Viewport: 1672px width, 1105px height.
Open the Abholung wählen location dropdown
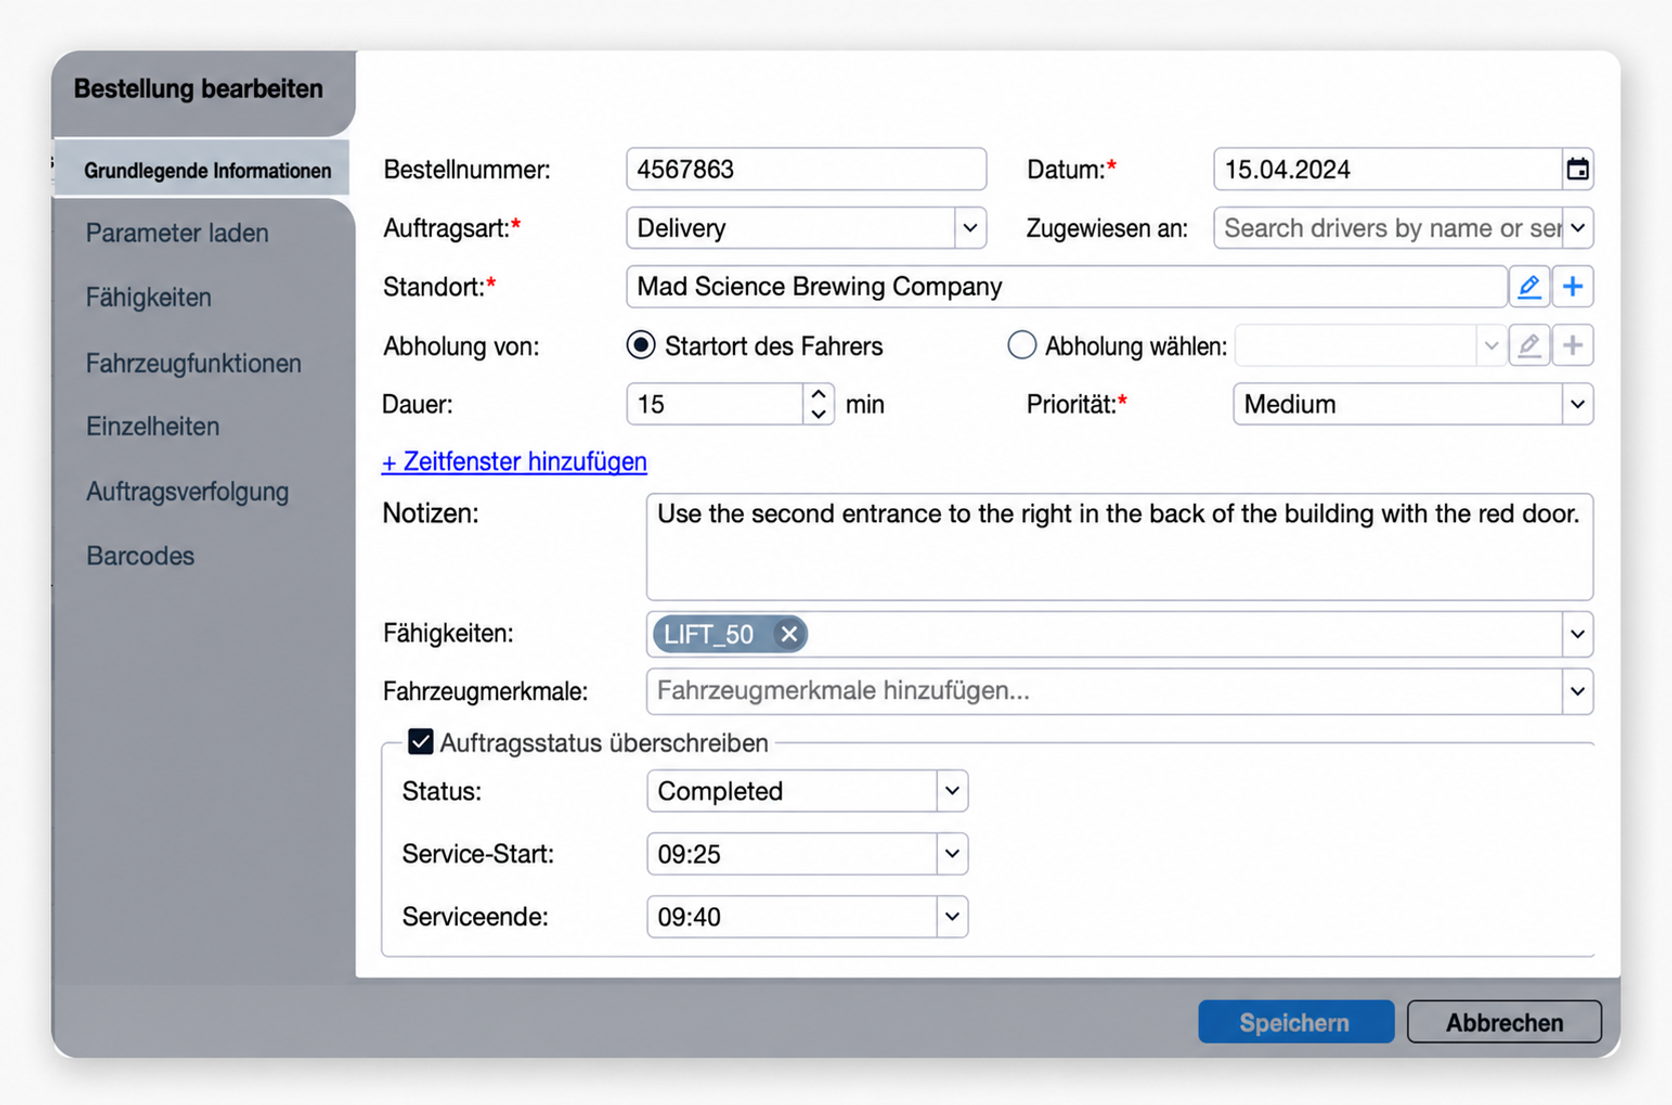click(x=1490, y=346)
